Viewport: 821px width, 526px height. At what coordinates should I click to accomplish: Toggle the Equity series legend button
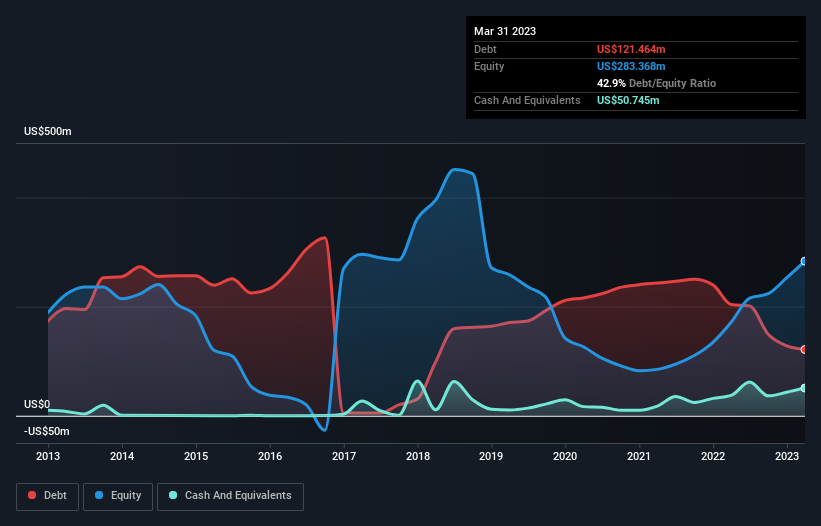118,496
